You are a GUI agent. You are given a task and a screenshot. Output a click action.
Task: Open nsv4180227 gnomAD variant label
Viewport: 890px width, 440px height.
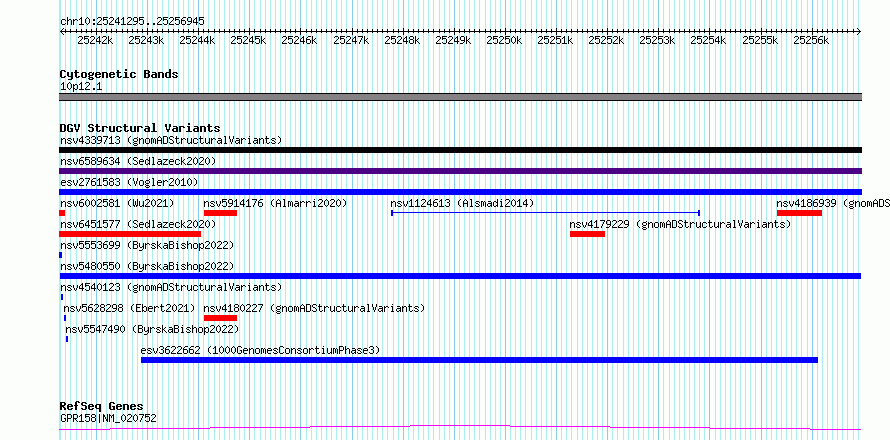[314, 308]
